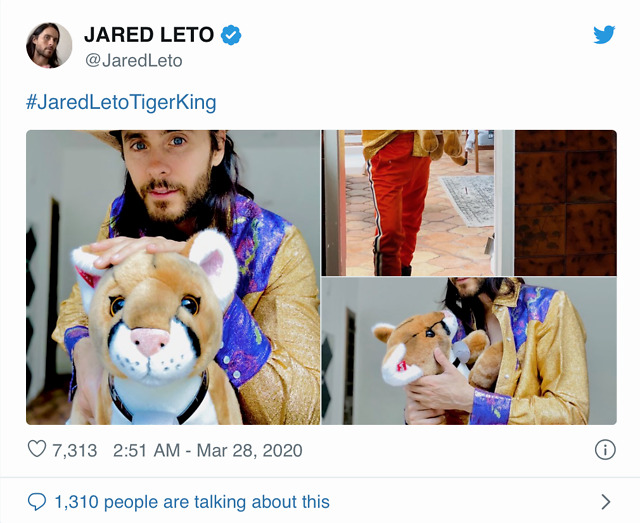Like the tweet with heart icon
The width and height of the screenshot is (640, 523).
tap(37, 449)
